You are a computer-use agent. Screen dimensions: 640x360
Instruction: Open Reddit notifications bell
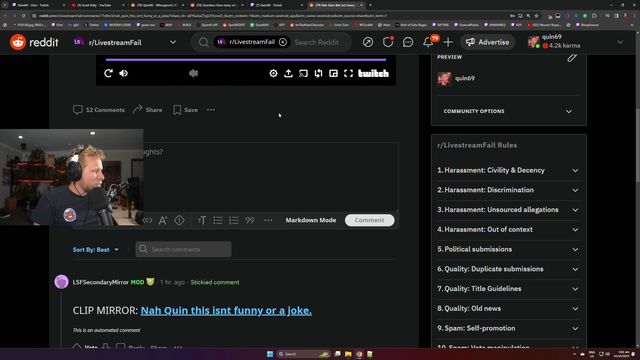tap(428, 42)
